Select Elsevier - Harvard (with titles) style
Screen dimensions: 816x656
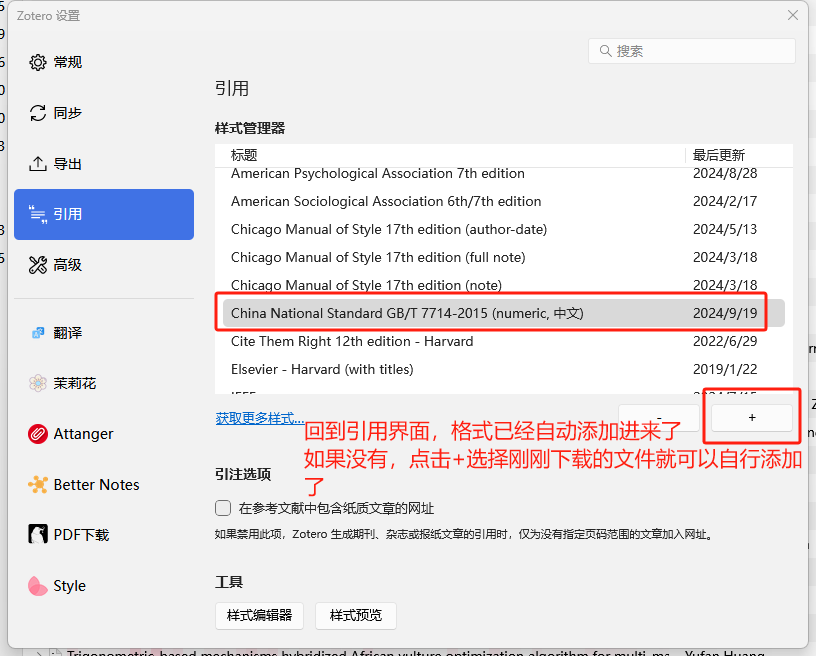(x=503, y=369)
